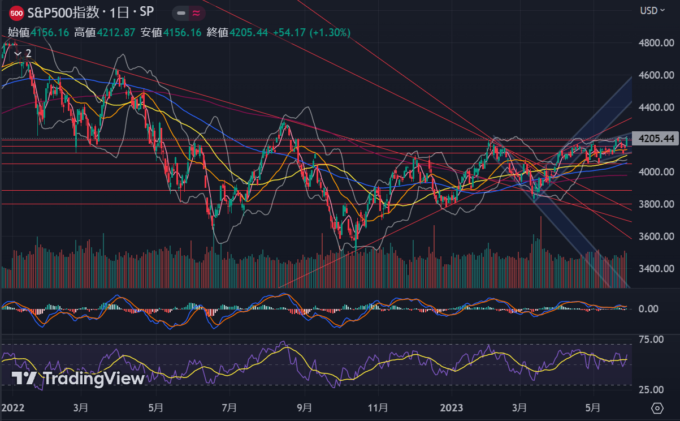This screenshot has height=421, width=680.
Task: Click the RSI pane 75.00 axis label
Action: pos(650,340)
